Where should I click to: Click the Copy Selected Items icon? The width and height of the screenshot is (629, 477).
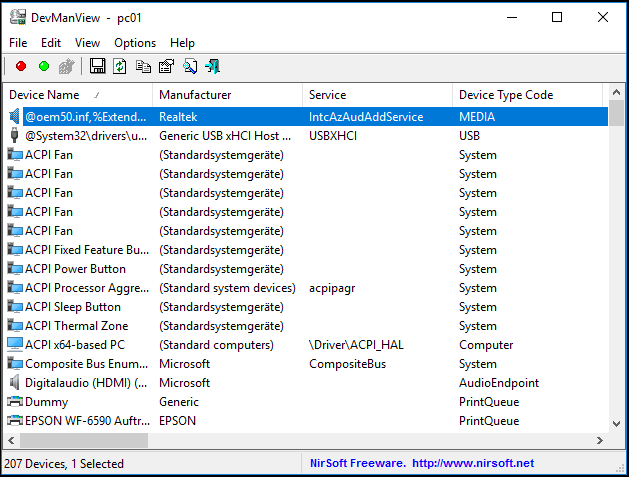pyautogui.click(x=143, y=67)
